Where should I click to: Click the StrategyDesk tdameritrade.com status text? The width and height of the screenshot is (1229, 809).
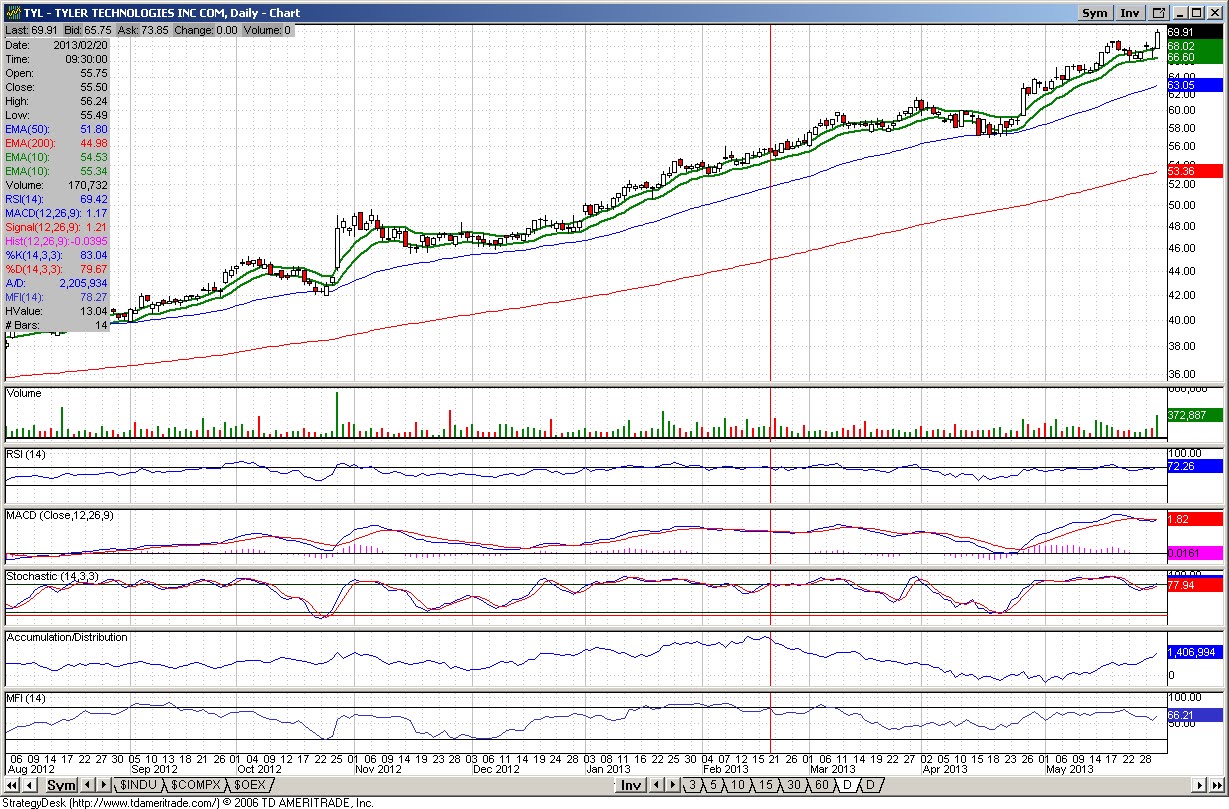pos(187,802)
